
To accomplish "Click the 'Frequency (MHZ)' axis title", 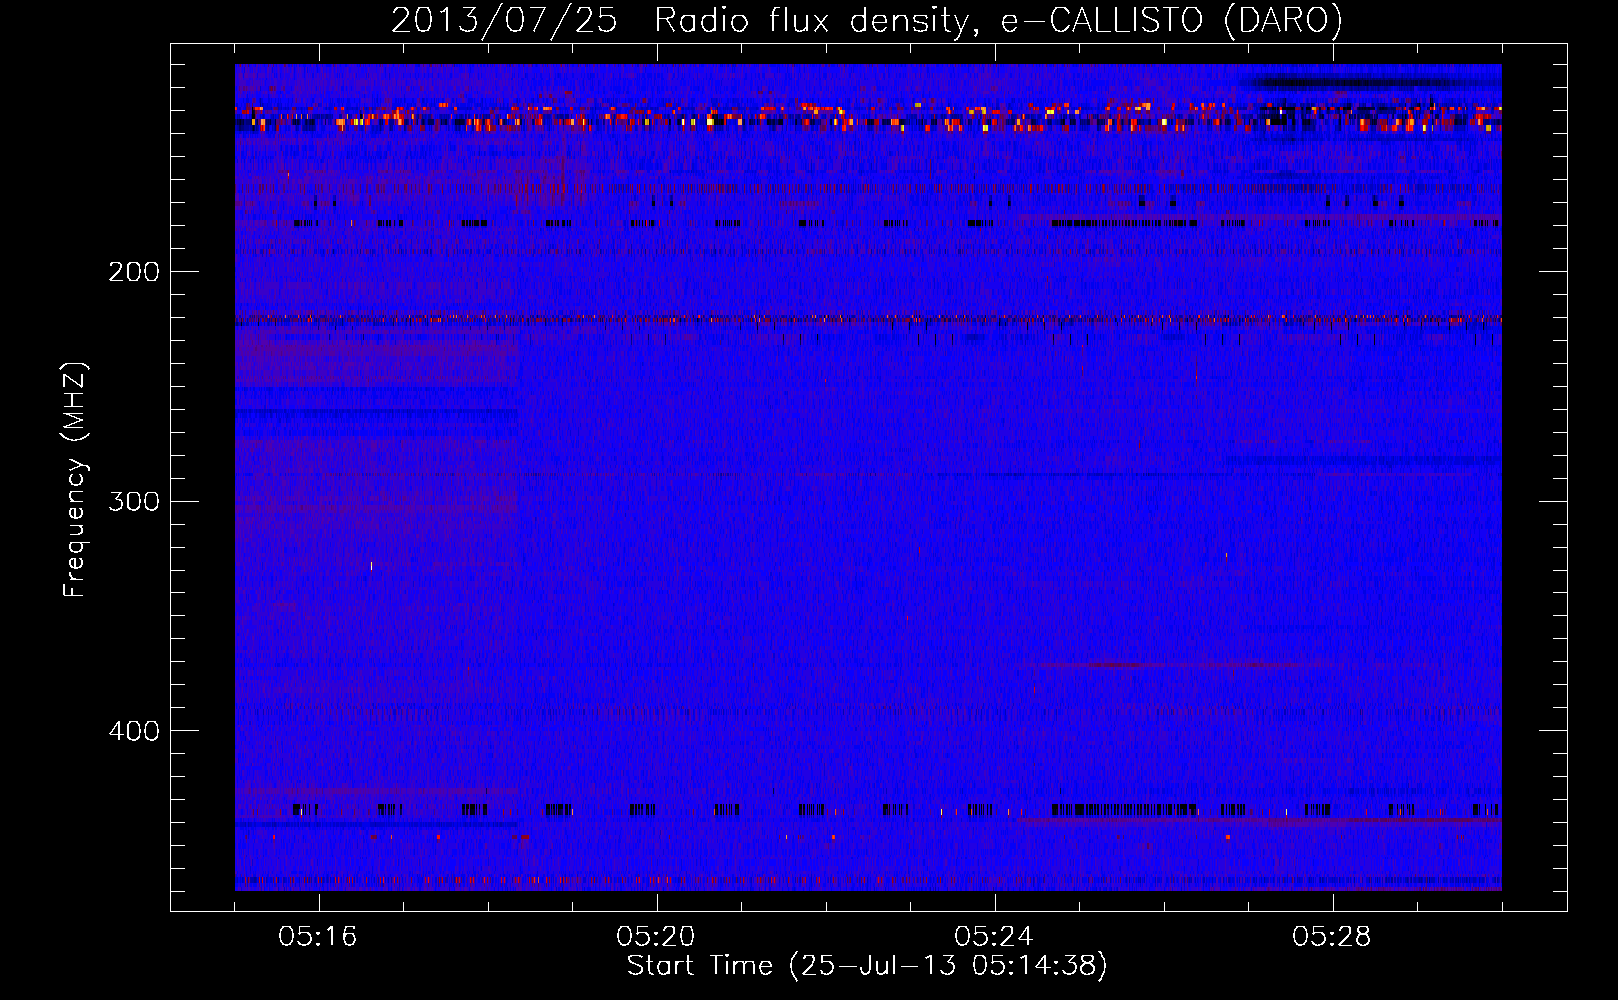I will [x=75, y=479].
